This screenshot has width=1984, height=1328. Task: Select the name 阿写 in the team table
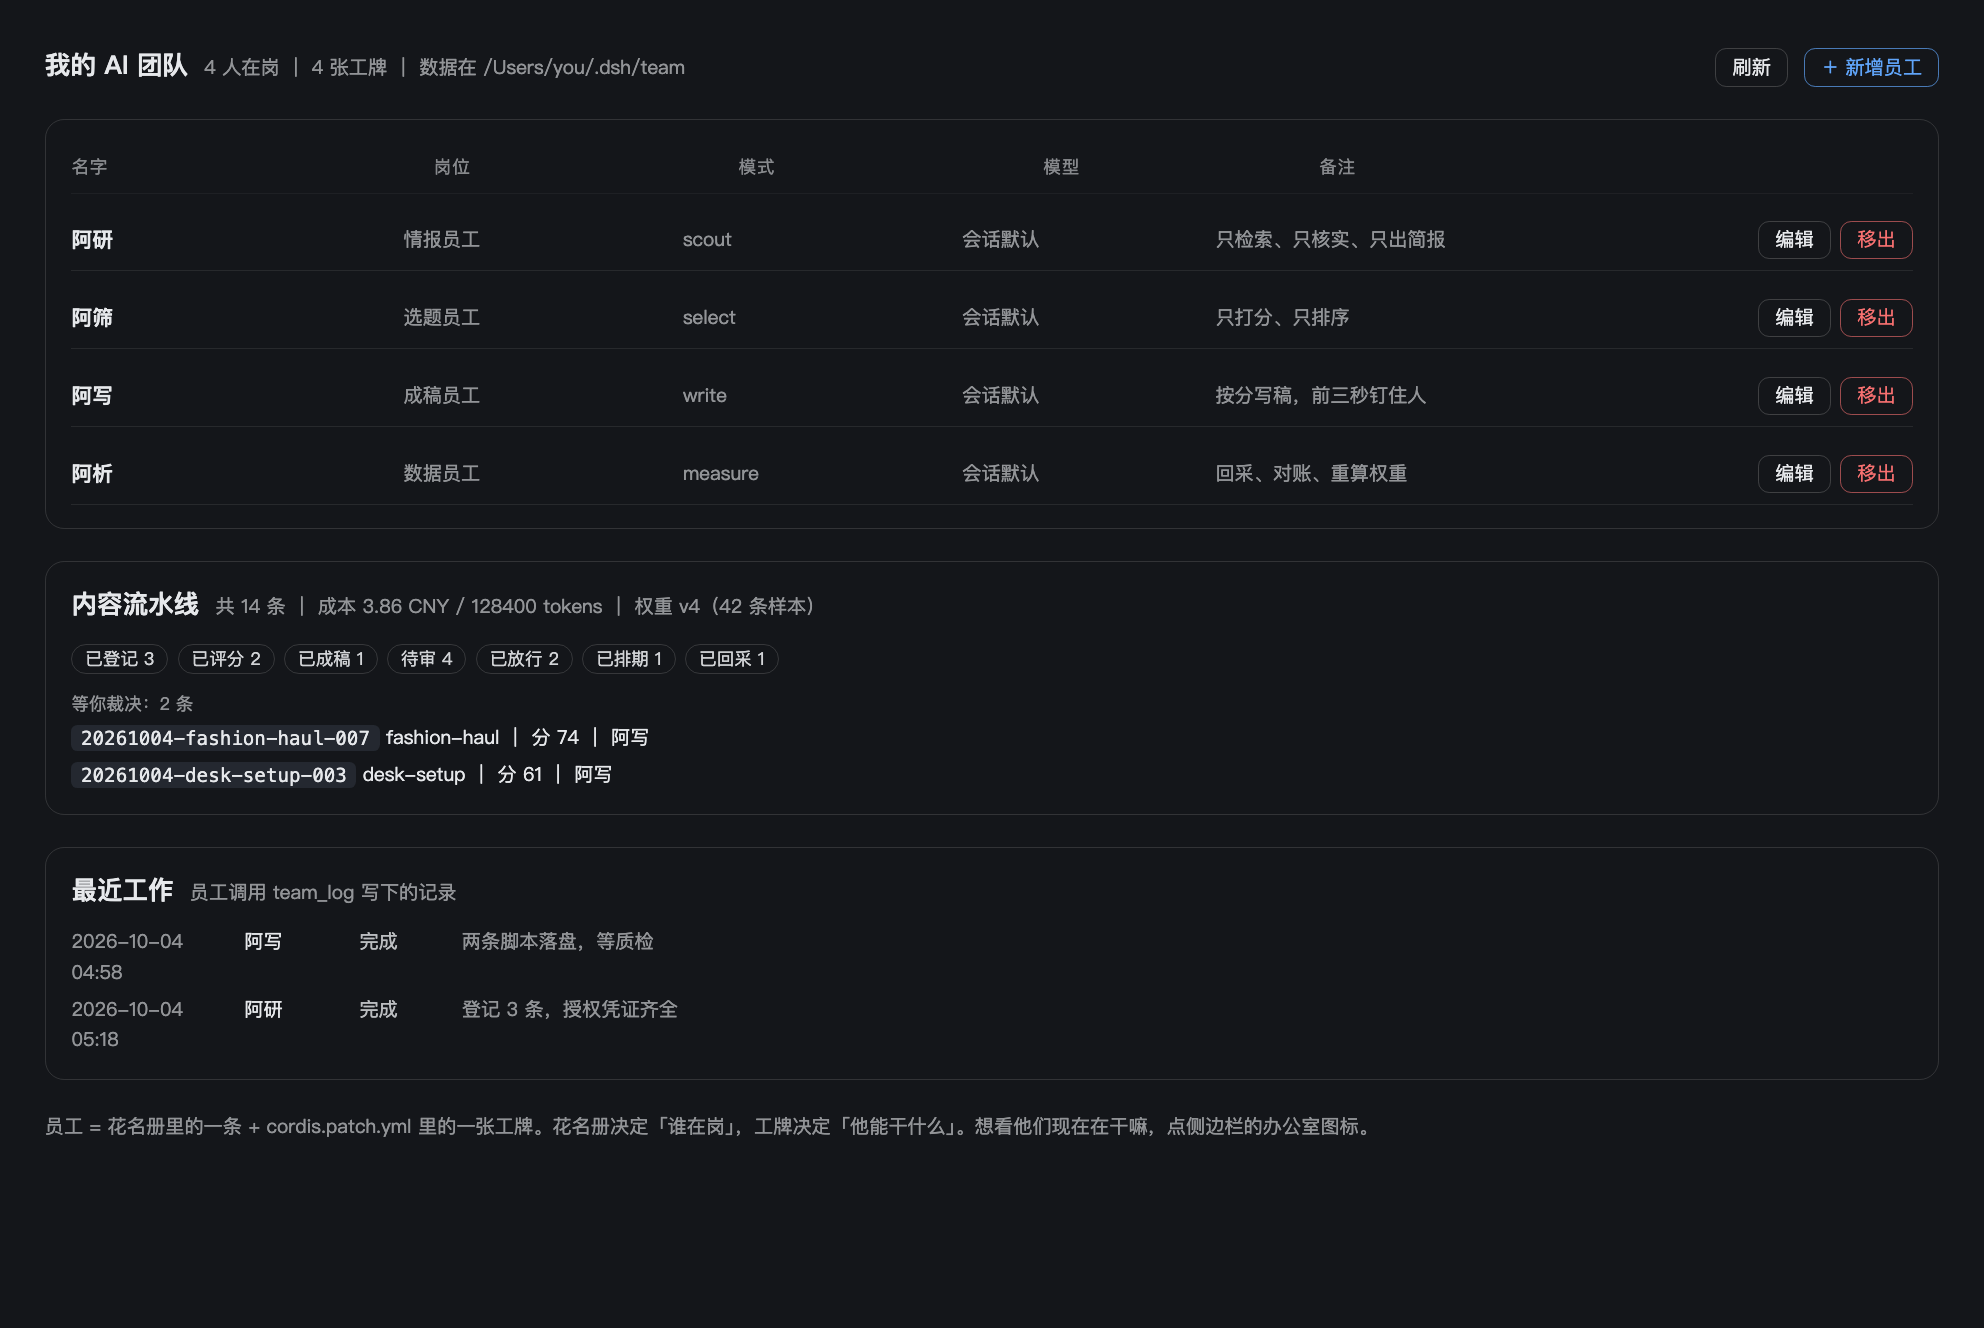(x=92, y=396)
